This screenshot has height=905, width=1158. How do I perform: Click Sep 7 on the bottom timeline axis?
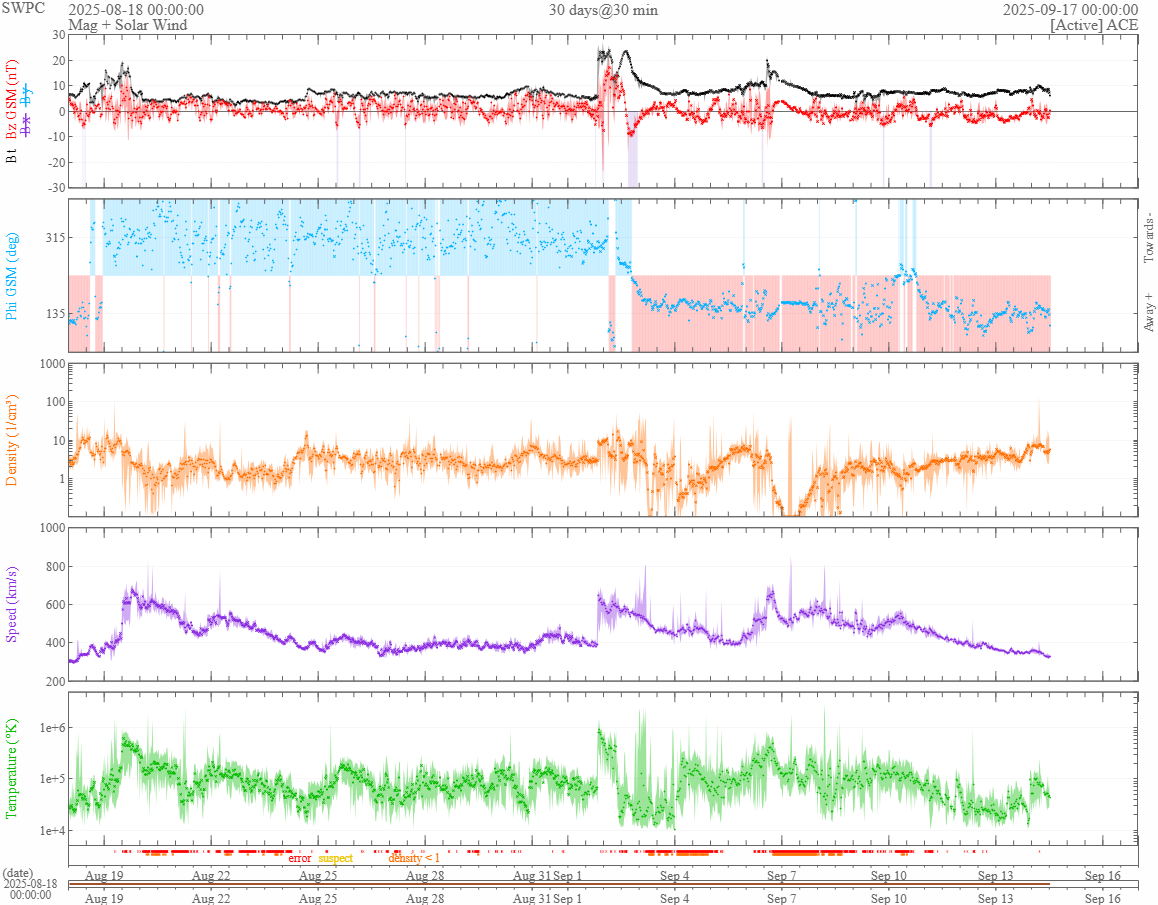[781, 898]
